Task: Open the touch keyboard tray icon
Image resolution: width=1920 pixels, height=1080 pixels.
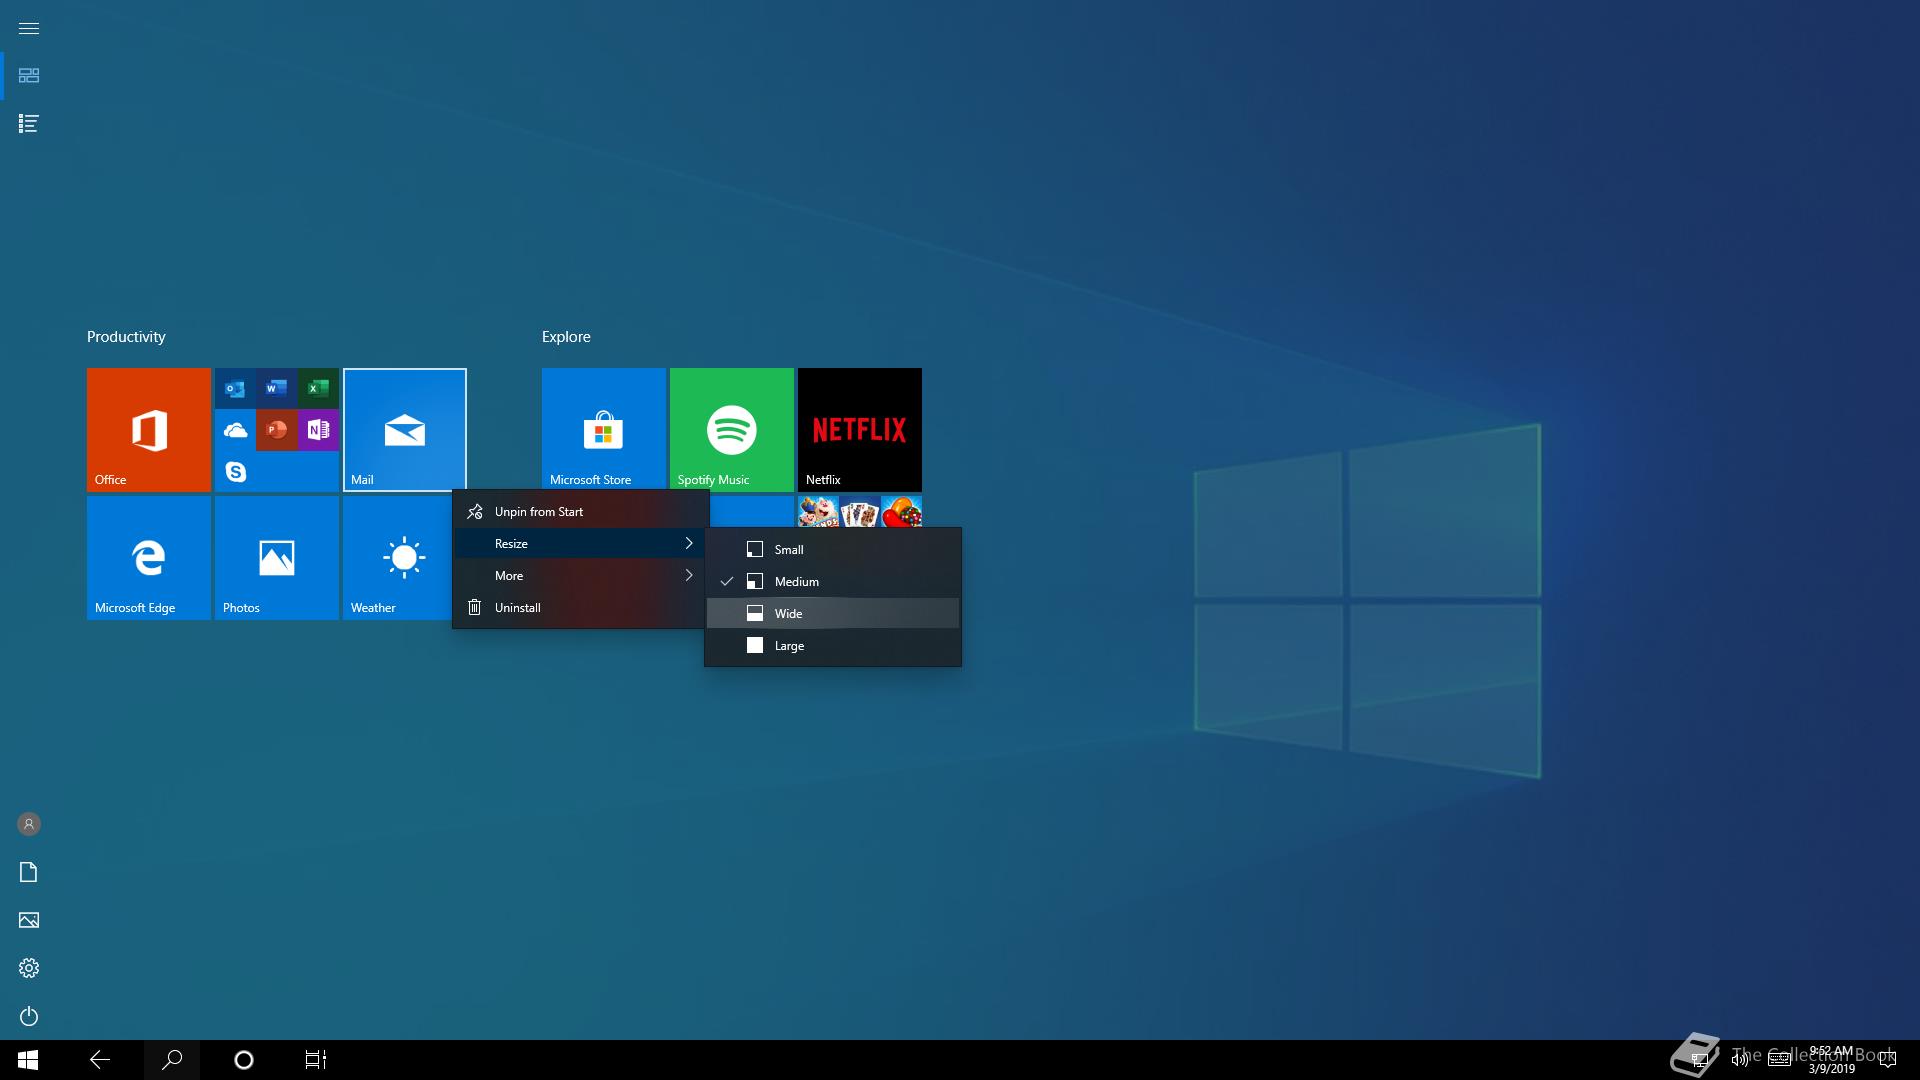Action: point(1779,1060)
